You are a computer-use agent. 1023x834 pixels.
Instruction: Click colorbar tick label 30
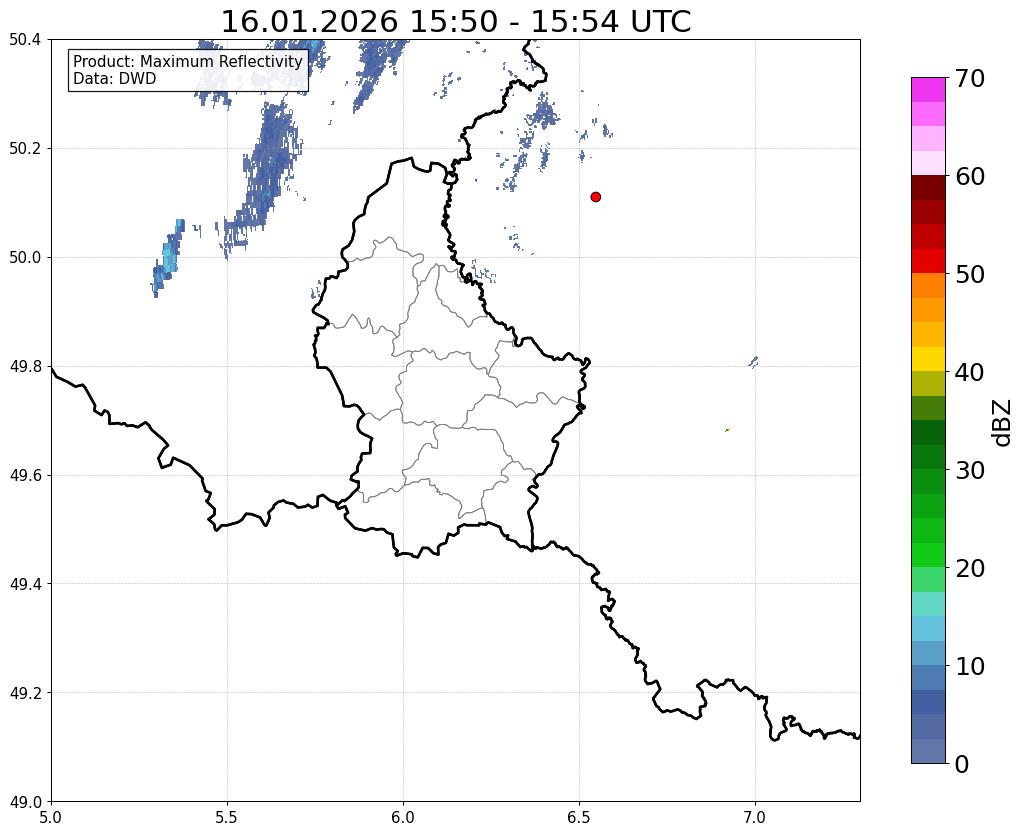970,470
